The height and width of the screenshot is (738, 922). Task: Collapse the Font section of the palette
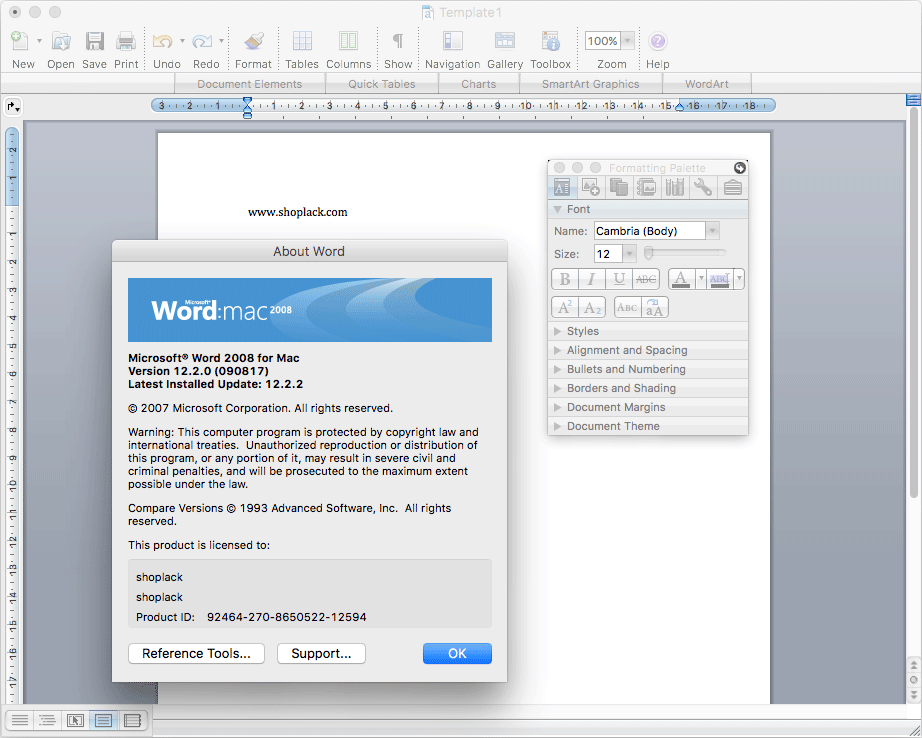point(557,209)
